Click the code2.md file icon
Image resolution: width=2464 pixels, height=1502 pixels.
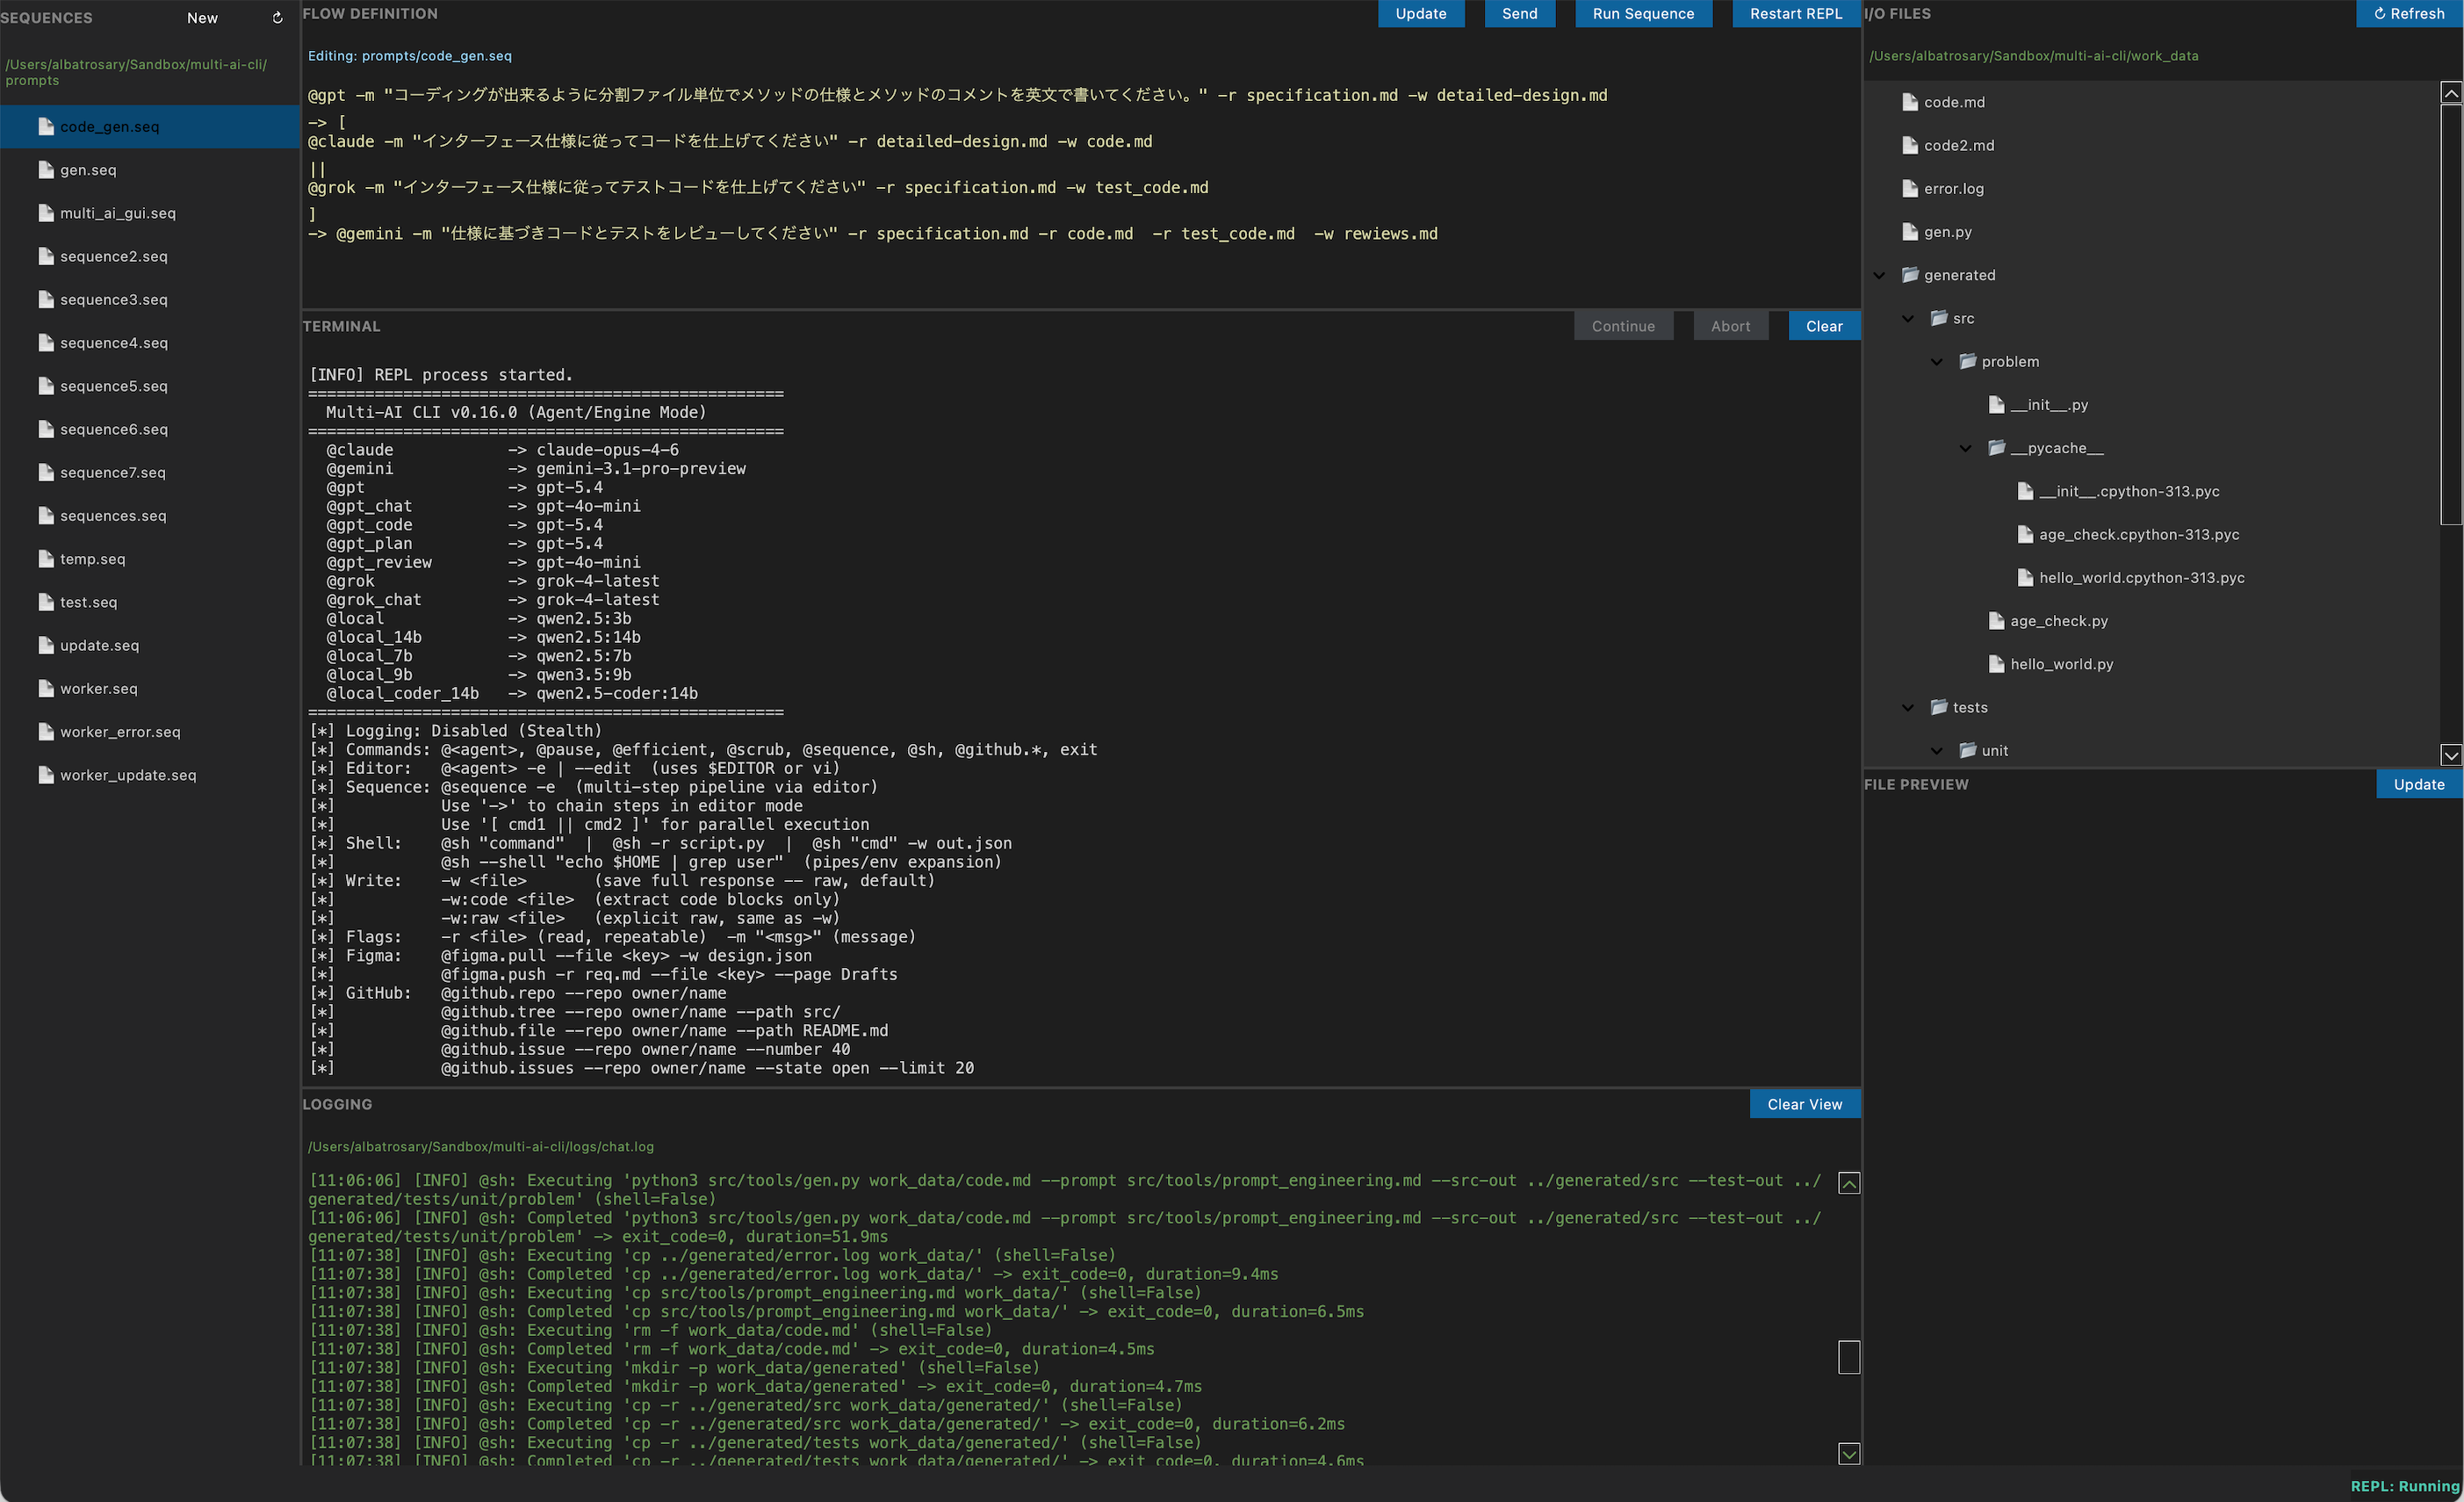point(1910,145)
